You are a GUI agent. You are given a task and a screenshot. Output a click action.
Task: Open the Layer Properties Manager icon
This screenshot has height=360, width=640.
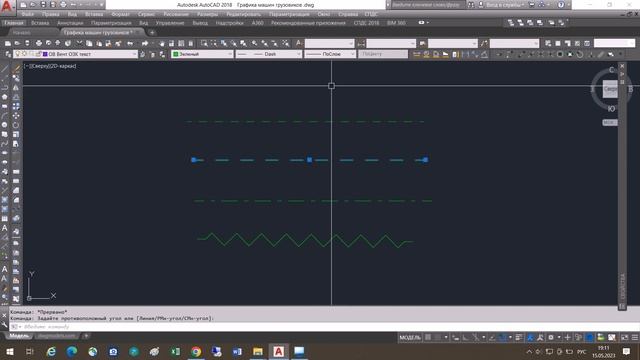tap(8, 54)
